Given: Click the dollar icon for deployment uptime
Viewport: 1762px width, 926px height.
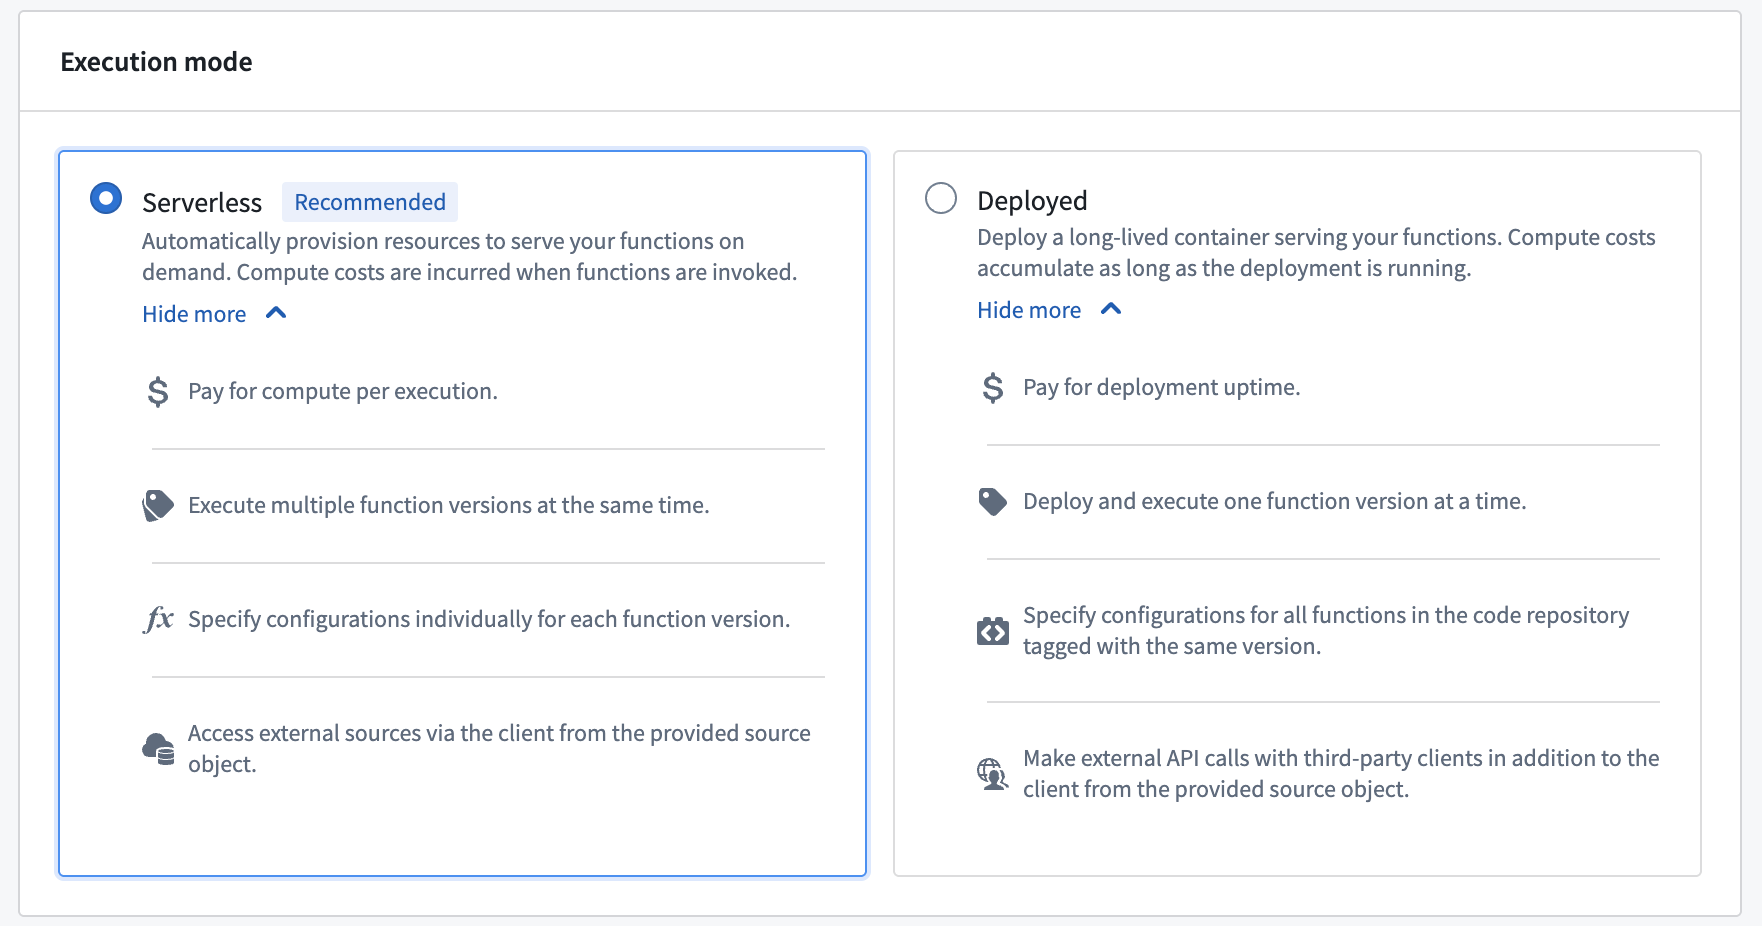Looking at the screenshot, I should tap(992, 387).
